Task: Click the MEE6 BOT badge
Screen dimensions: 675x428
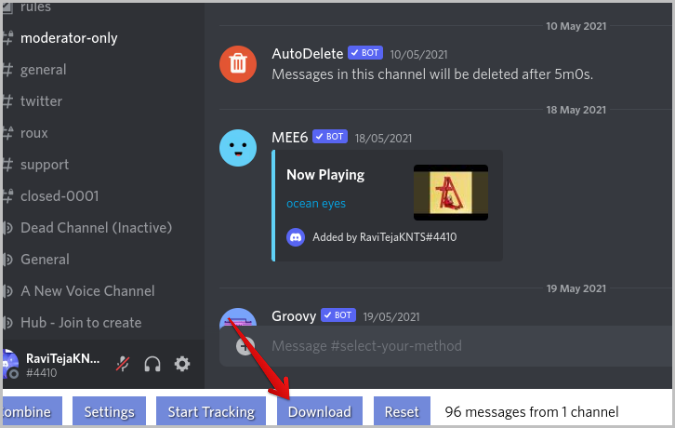Action: (x=330, y=136)
